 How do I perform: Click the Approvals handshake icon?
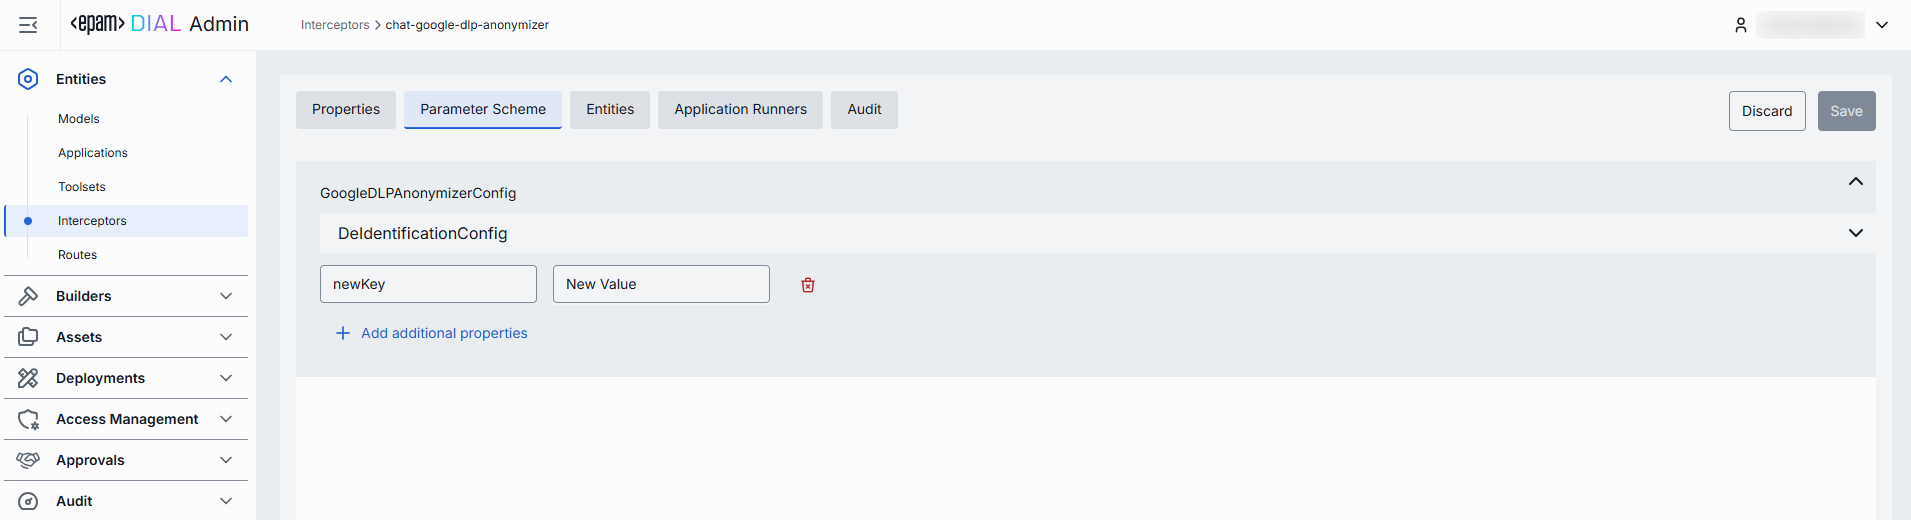coord(28,460)
